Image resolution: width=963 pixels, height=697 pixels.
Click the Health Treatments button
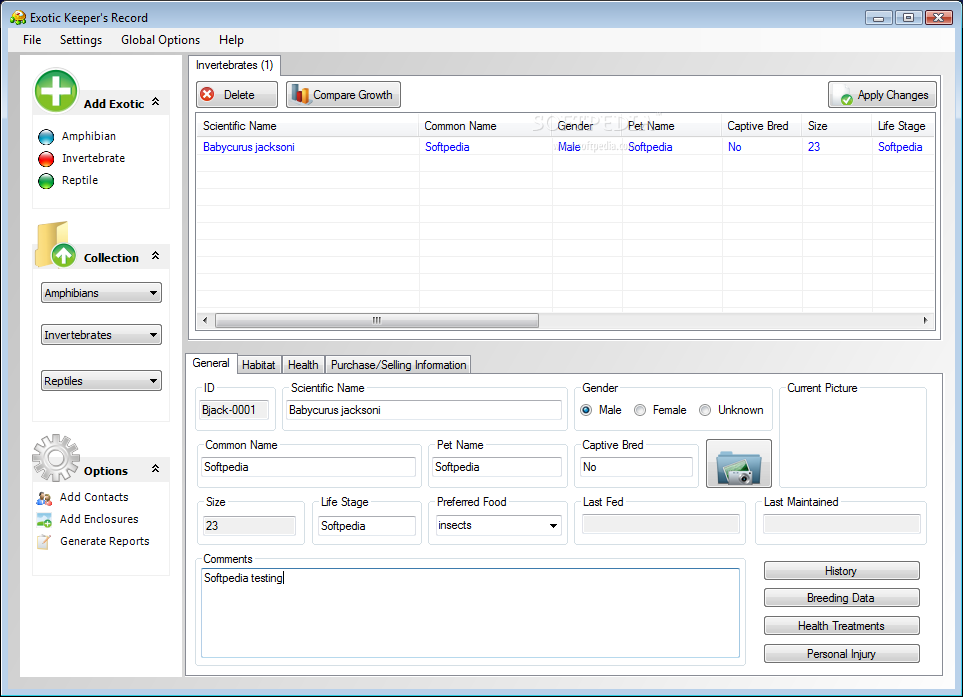tap(841, 626)
